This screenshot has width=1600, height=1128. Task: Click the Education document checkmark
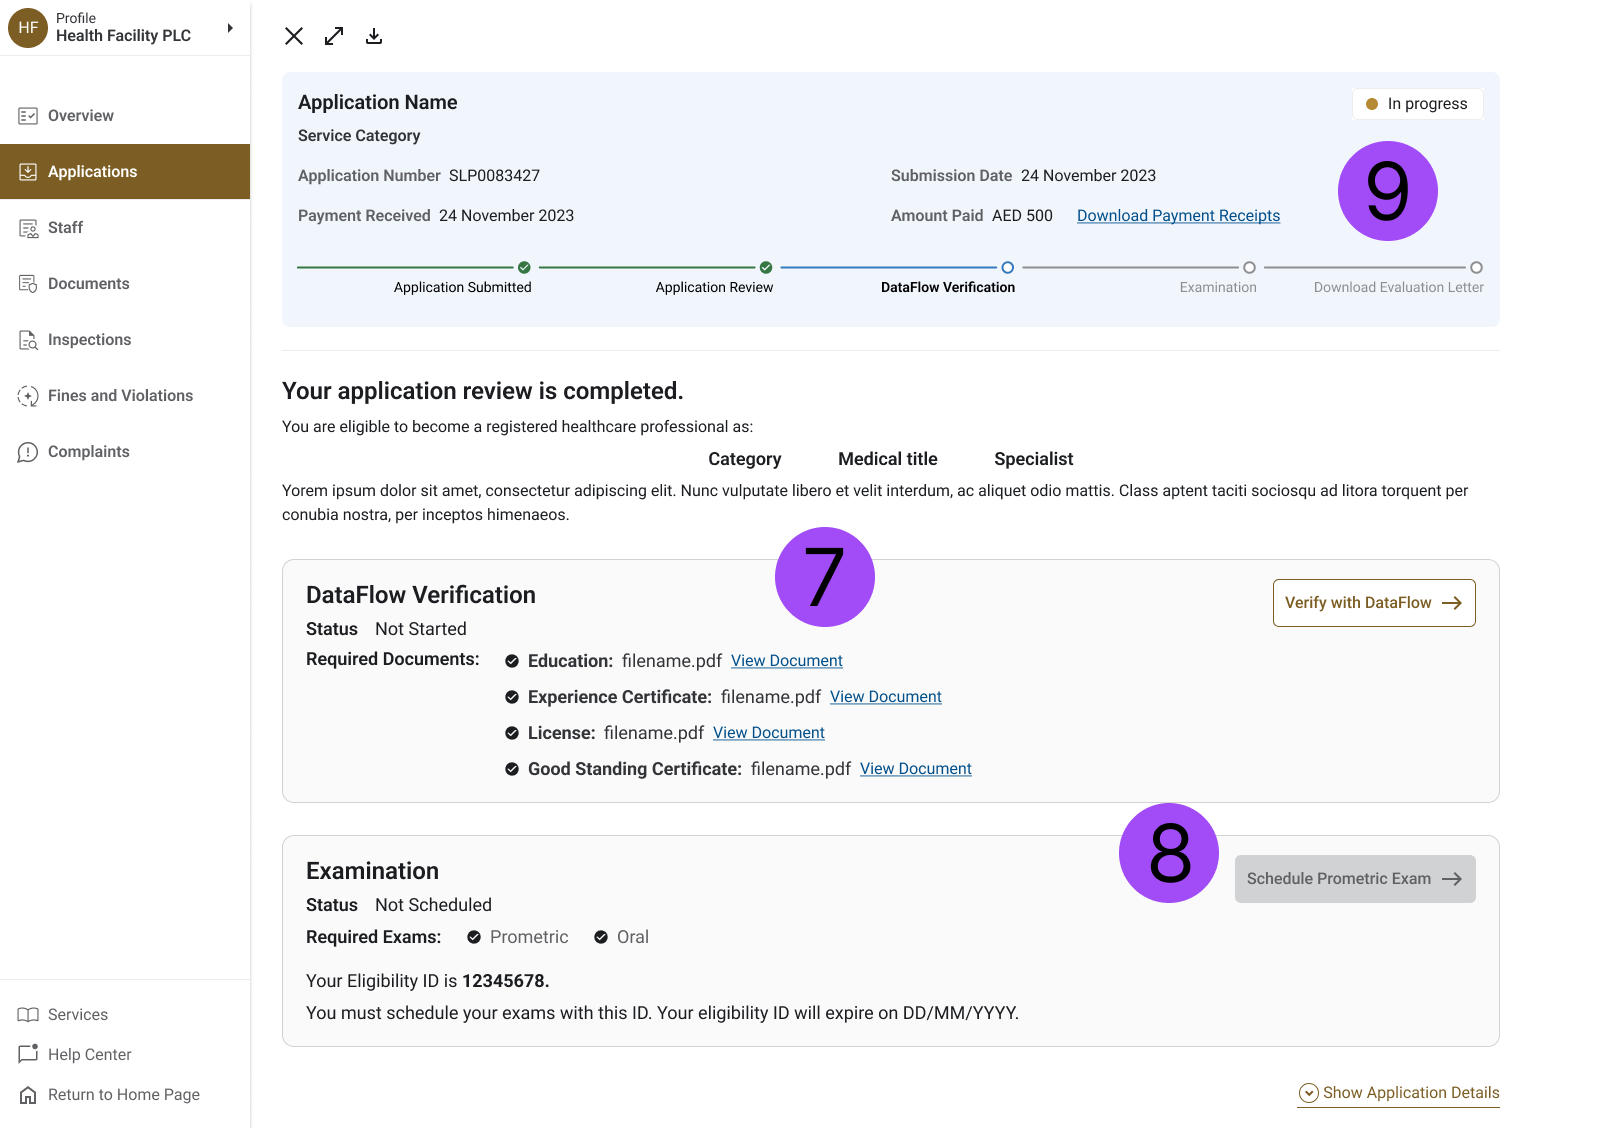tap(512, 661)
